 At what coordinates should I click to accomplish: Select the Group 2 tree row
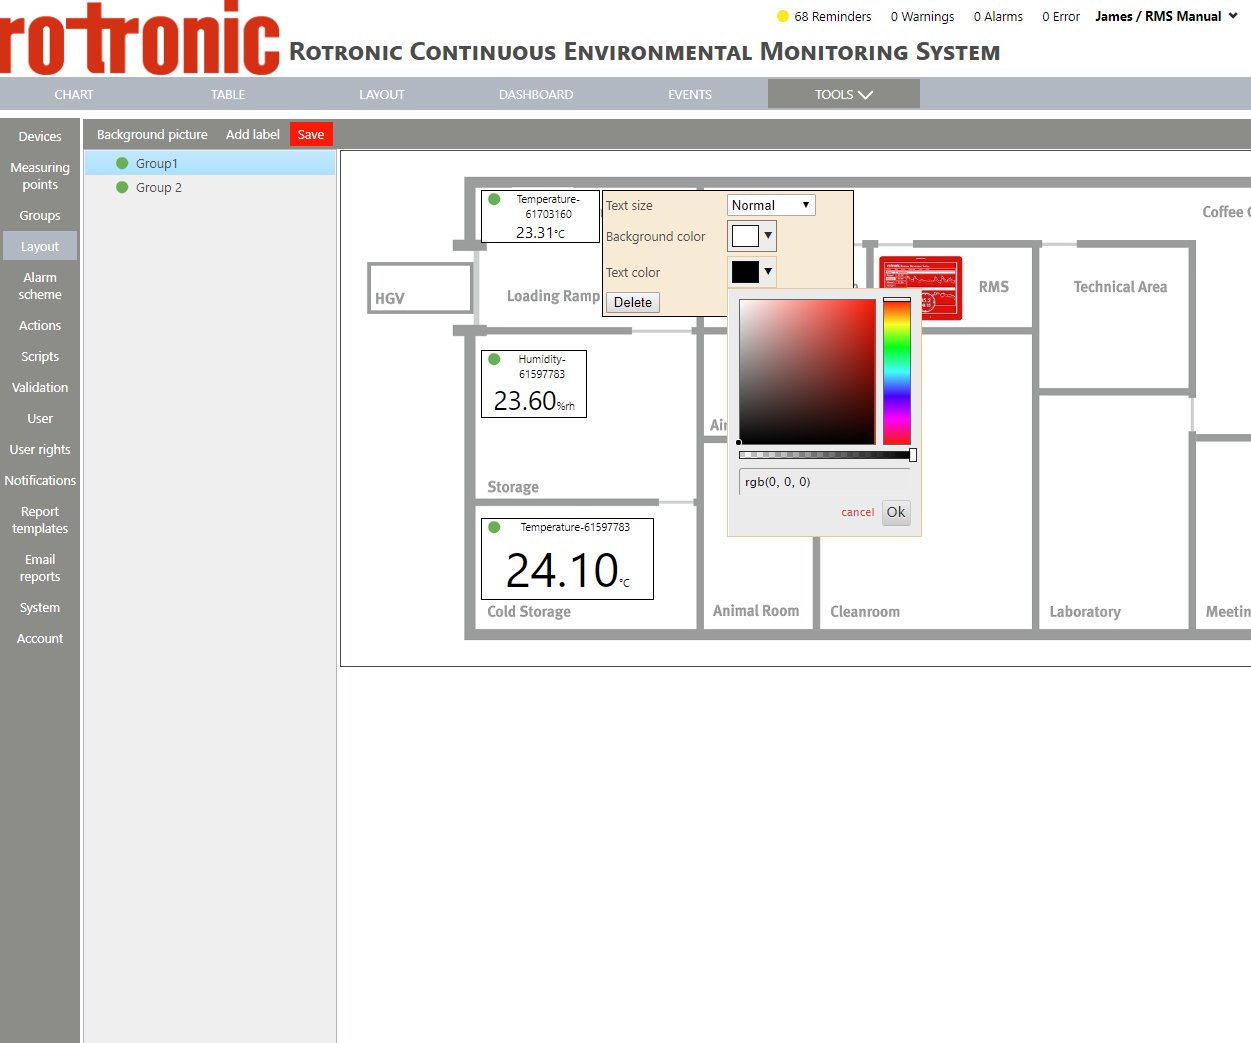[x=210, y=187]
